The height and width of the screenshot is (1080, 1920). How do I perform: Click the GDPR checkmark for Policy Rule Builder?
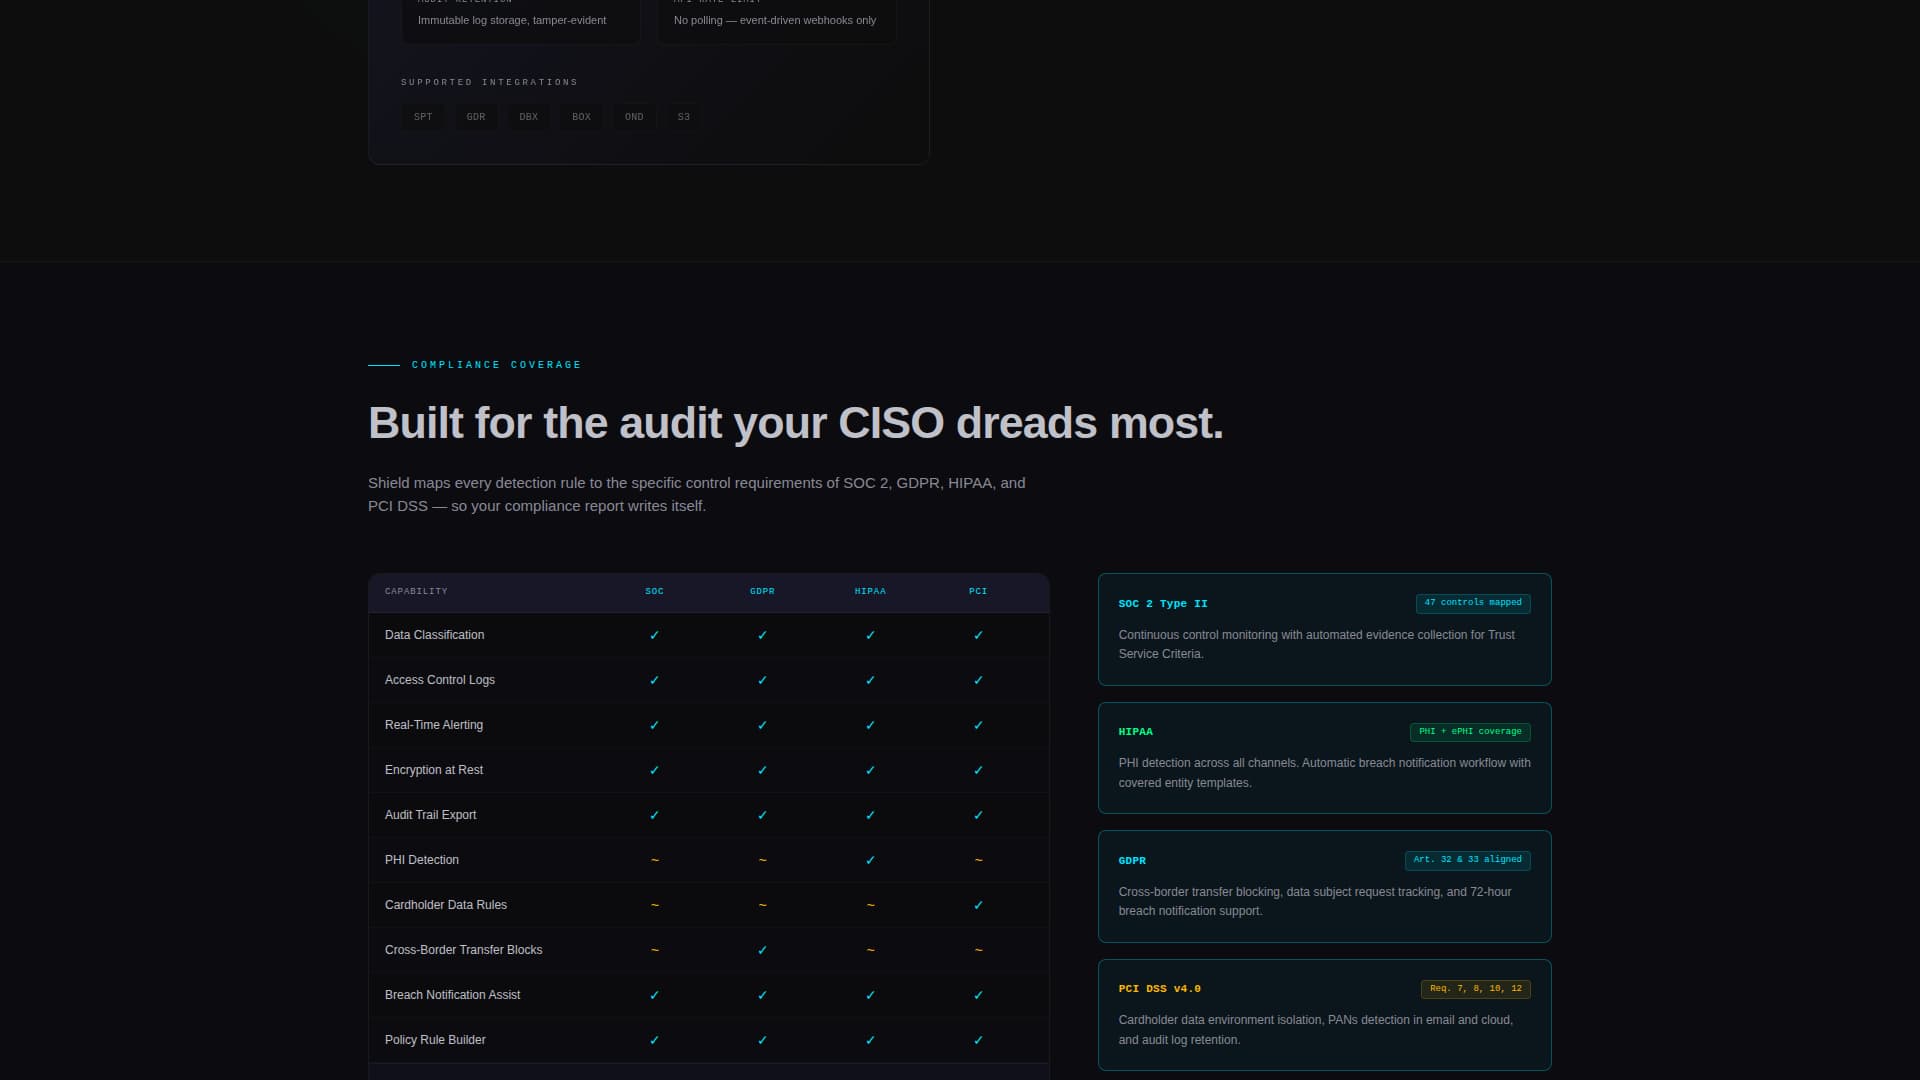click(762, 1040)
